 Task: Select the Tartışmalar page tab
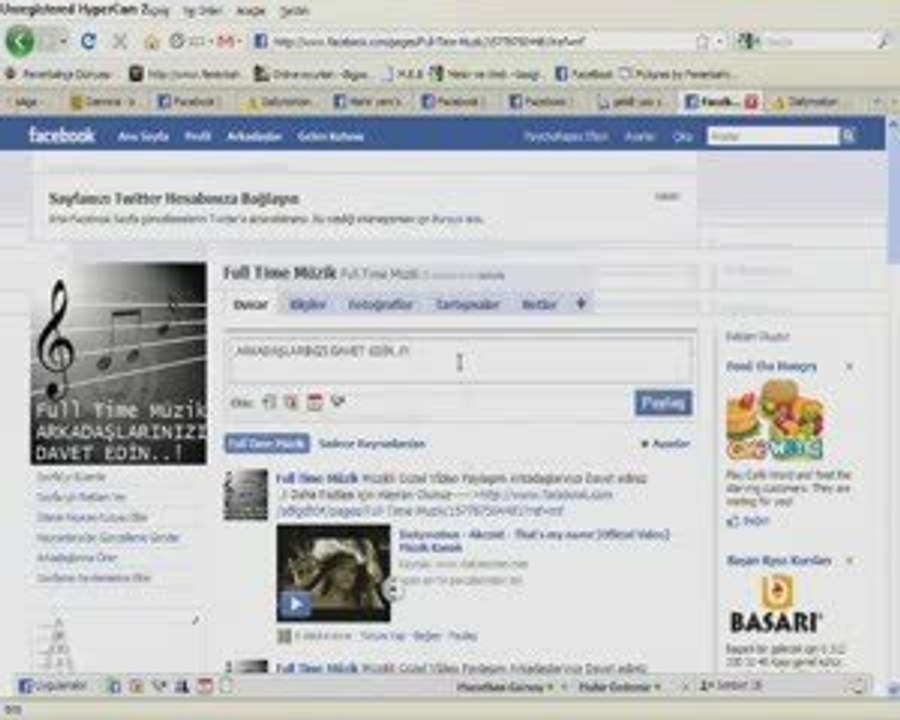[468, 304]
